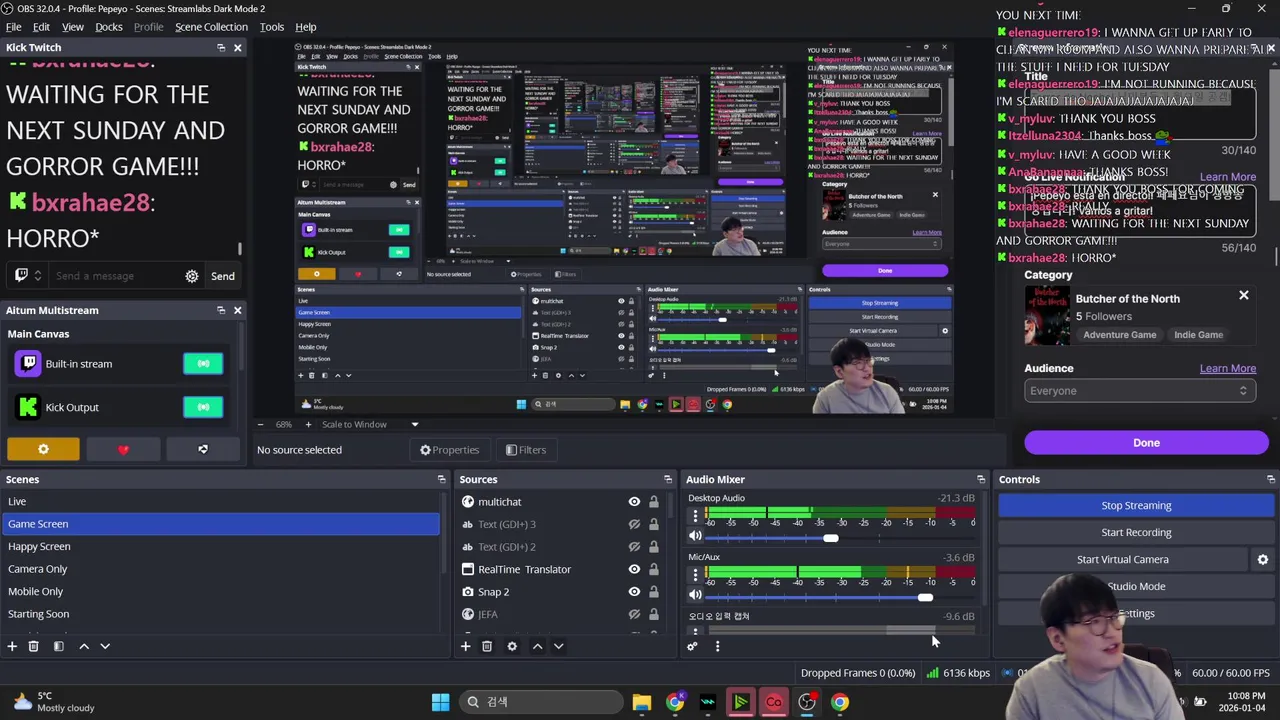
Task: Add a new scene with plus icon
Action: point(12,647)
